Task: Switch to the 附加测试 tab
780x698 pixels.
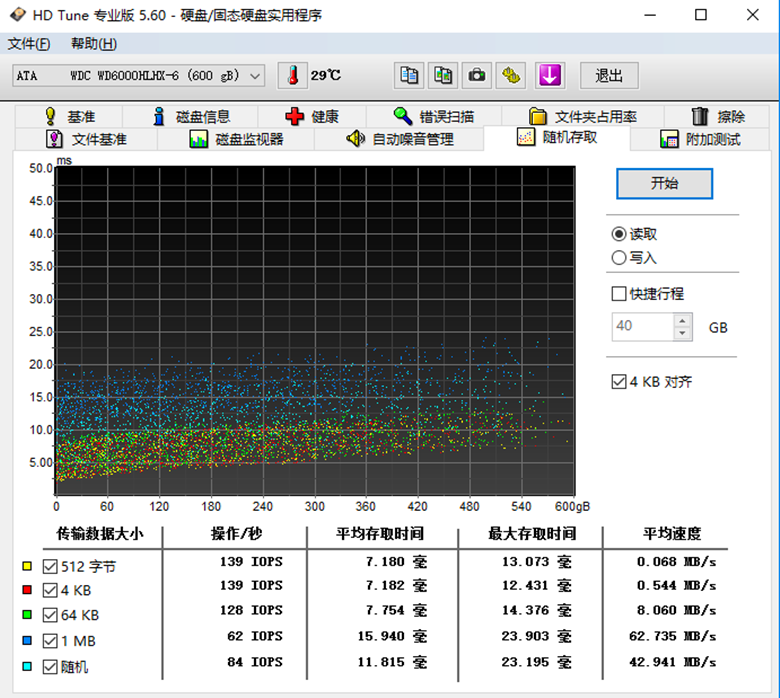Action: 700,139
